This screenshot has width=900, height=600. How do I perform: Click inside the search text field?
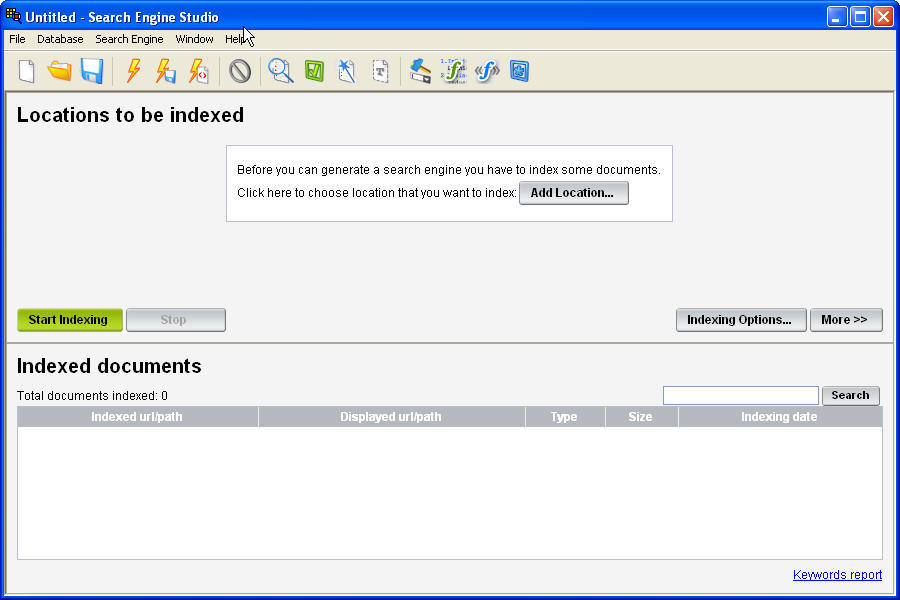(x=740, y=395)
